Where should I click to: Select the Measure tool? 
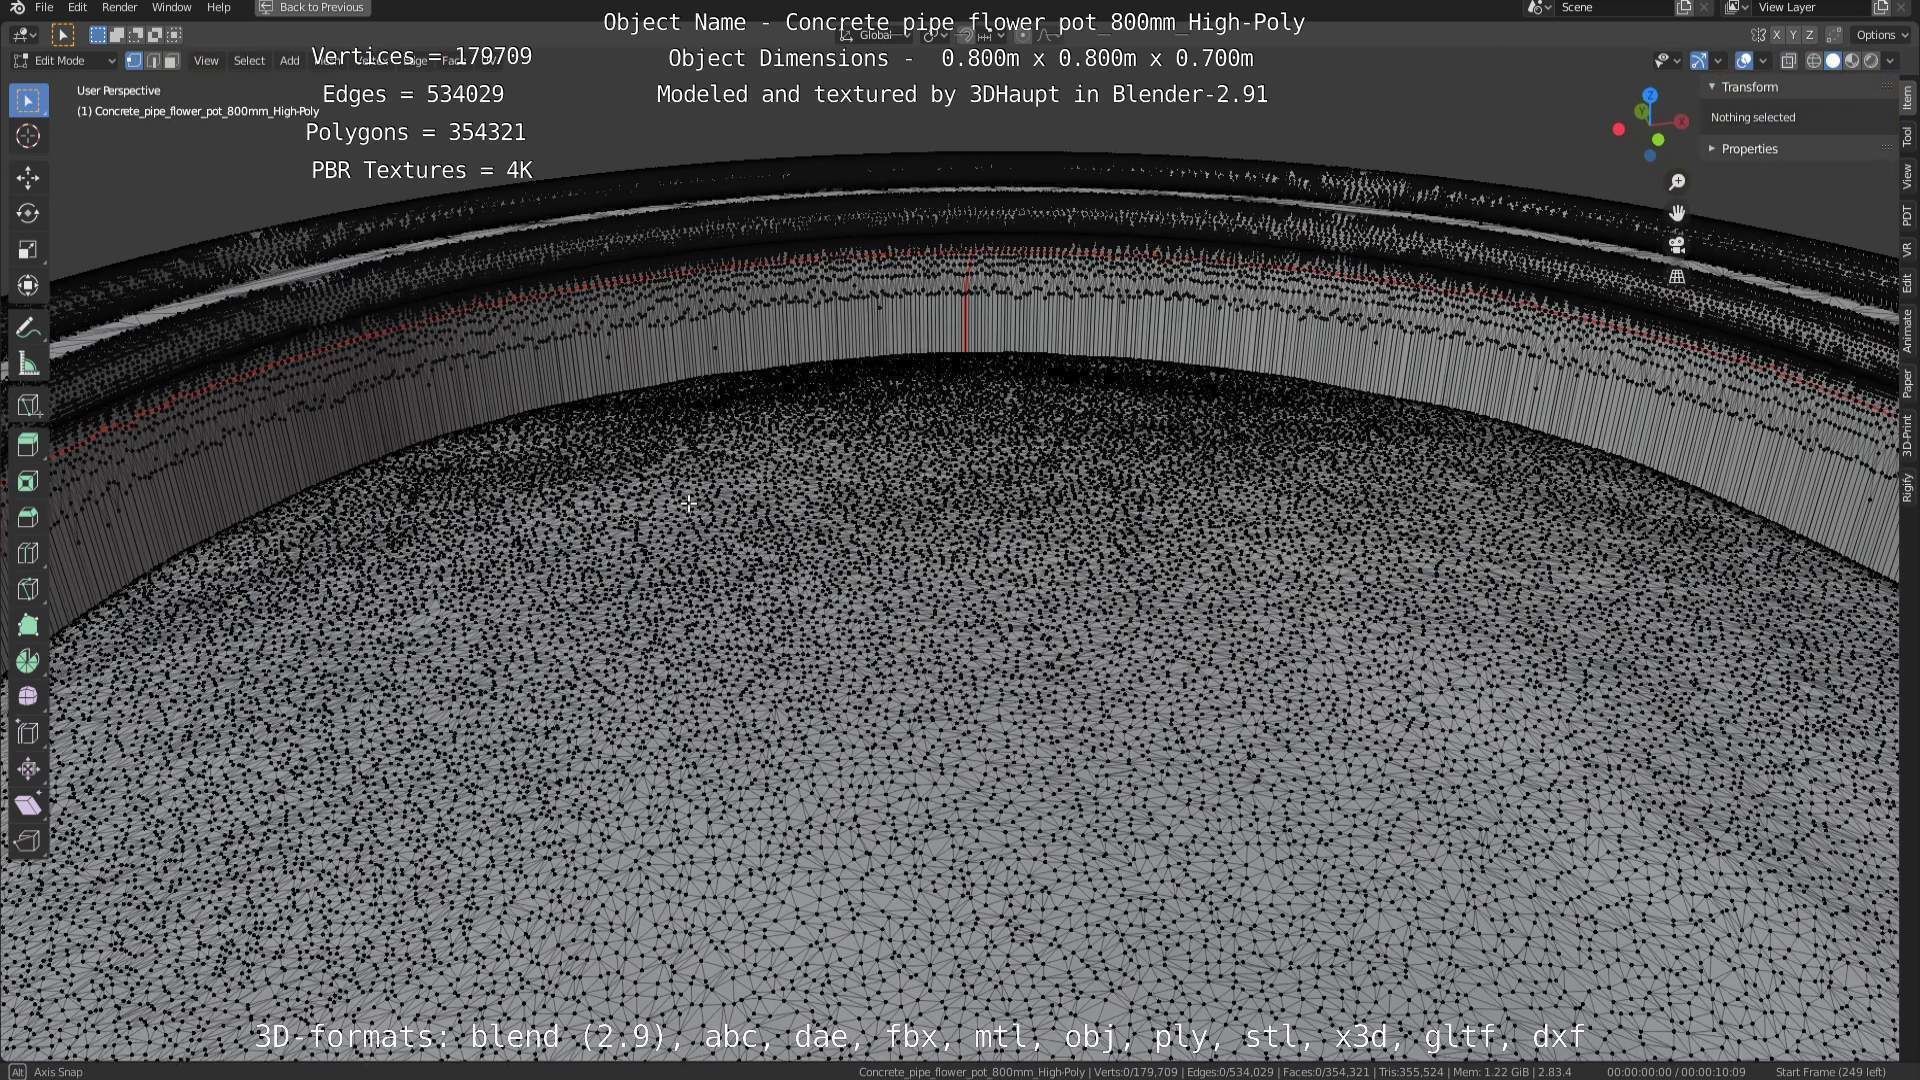coord(28,365)
